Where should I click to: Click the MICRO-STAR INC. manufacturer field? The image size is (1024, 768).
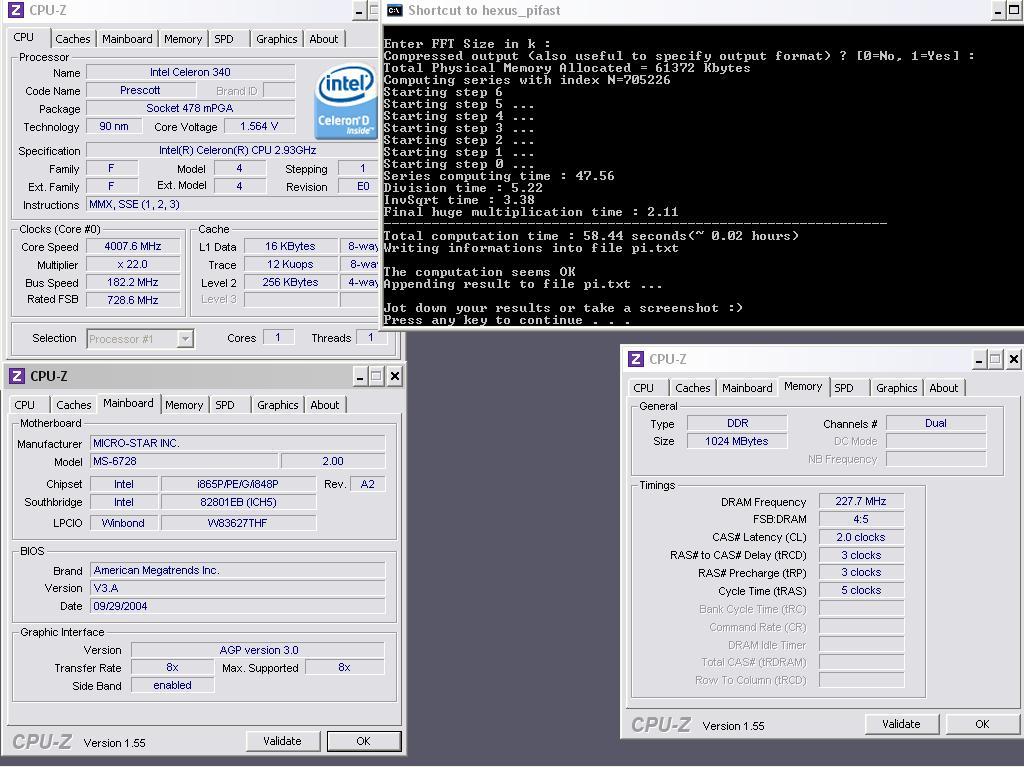click(237, 443)
